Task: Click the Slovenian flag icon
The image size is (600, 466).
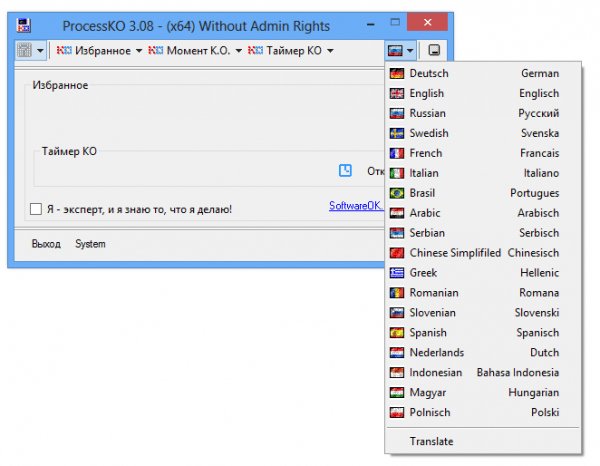Action: (x=397, y=313)
